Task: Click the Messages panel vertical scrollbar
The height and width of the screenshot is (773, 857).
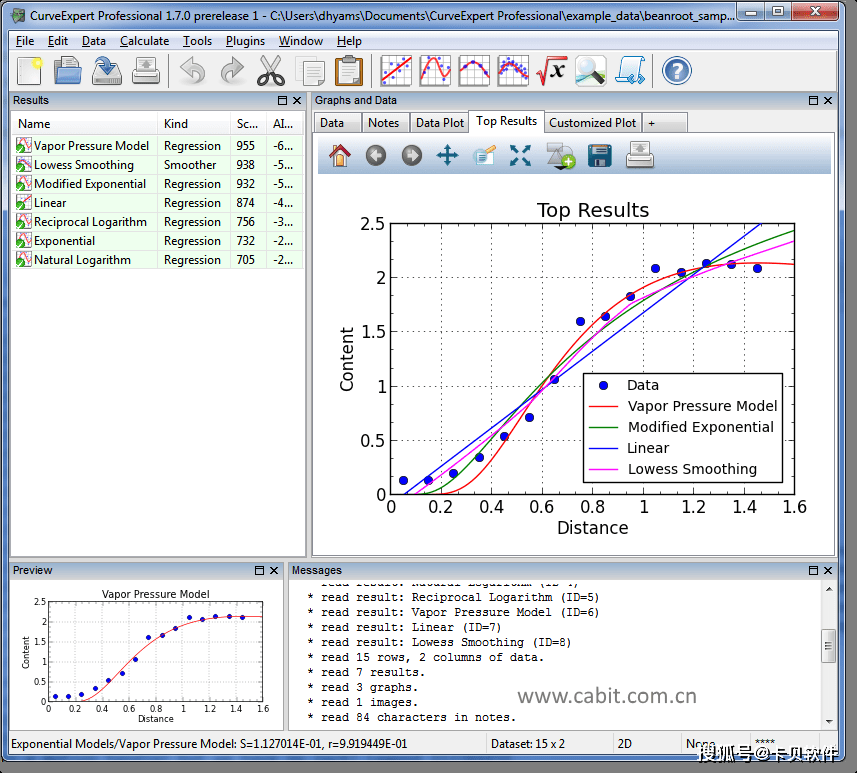Action: [x=827, y=645]
